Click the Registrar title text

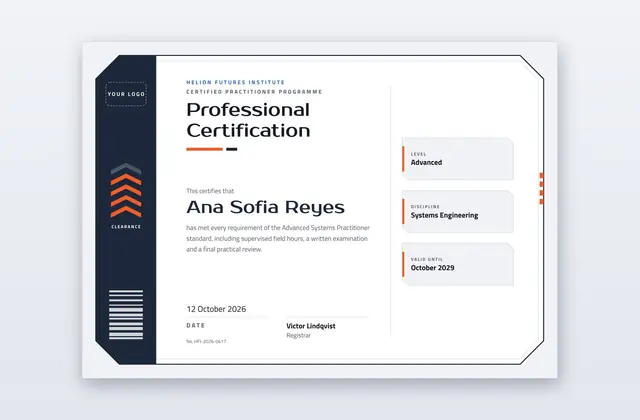pos(298,336)
